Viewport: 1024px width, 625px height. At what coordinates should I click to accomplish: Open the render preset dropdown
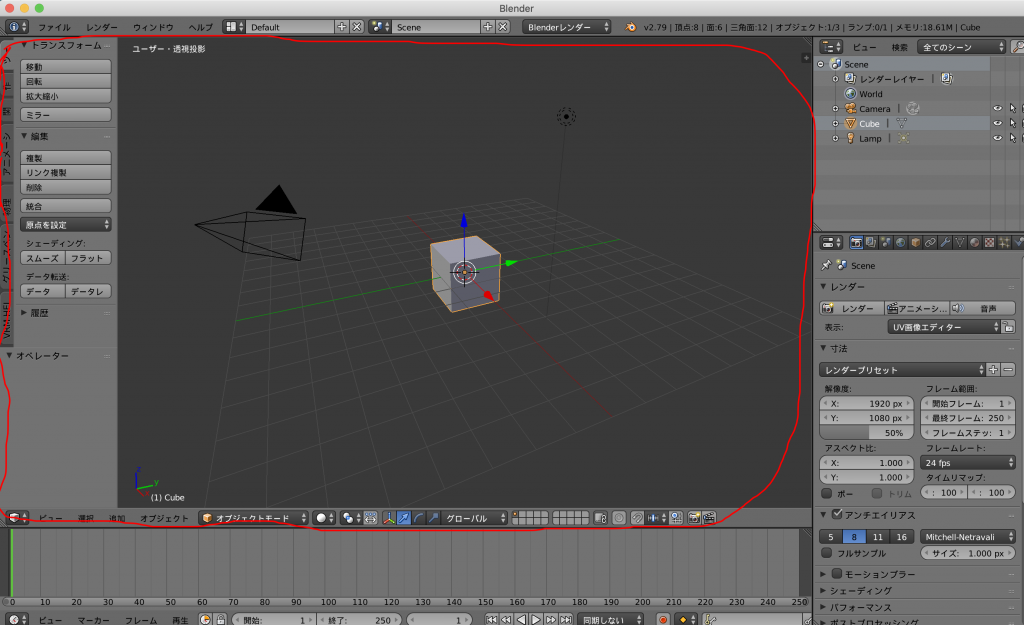tap(902, 370)
